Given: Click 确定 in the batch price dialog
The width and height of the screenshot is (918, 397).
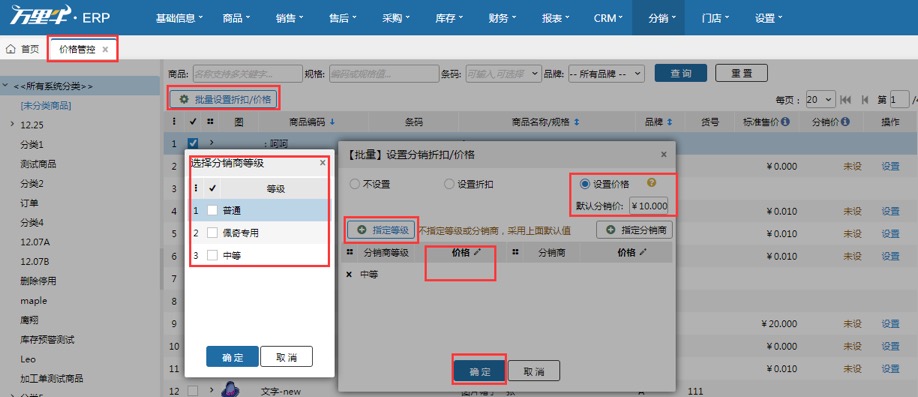Looking at the screenshot, I should 480,371.
